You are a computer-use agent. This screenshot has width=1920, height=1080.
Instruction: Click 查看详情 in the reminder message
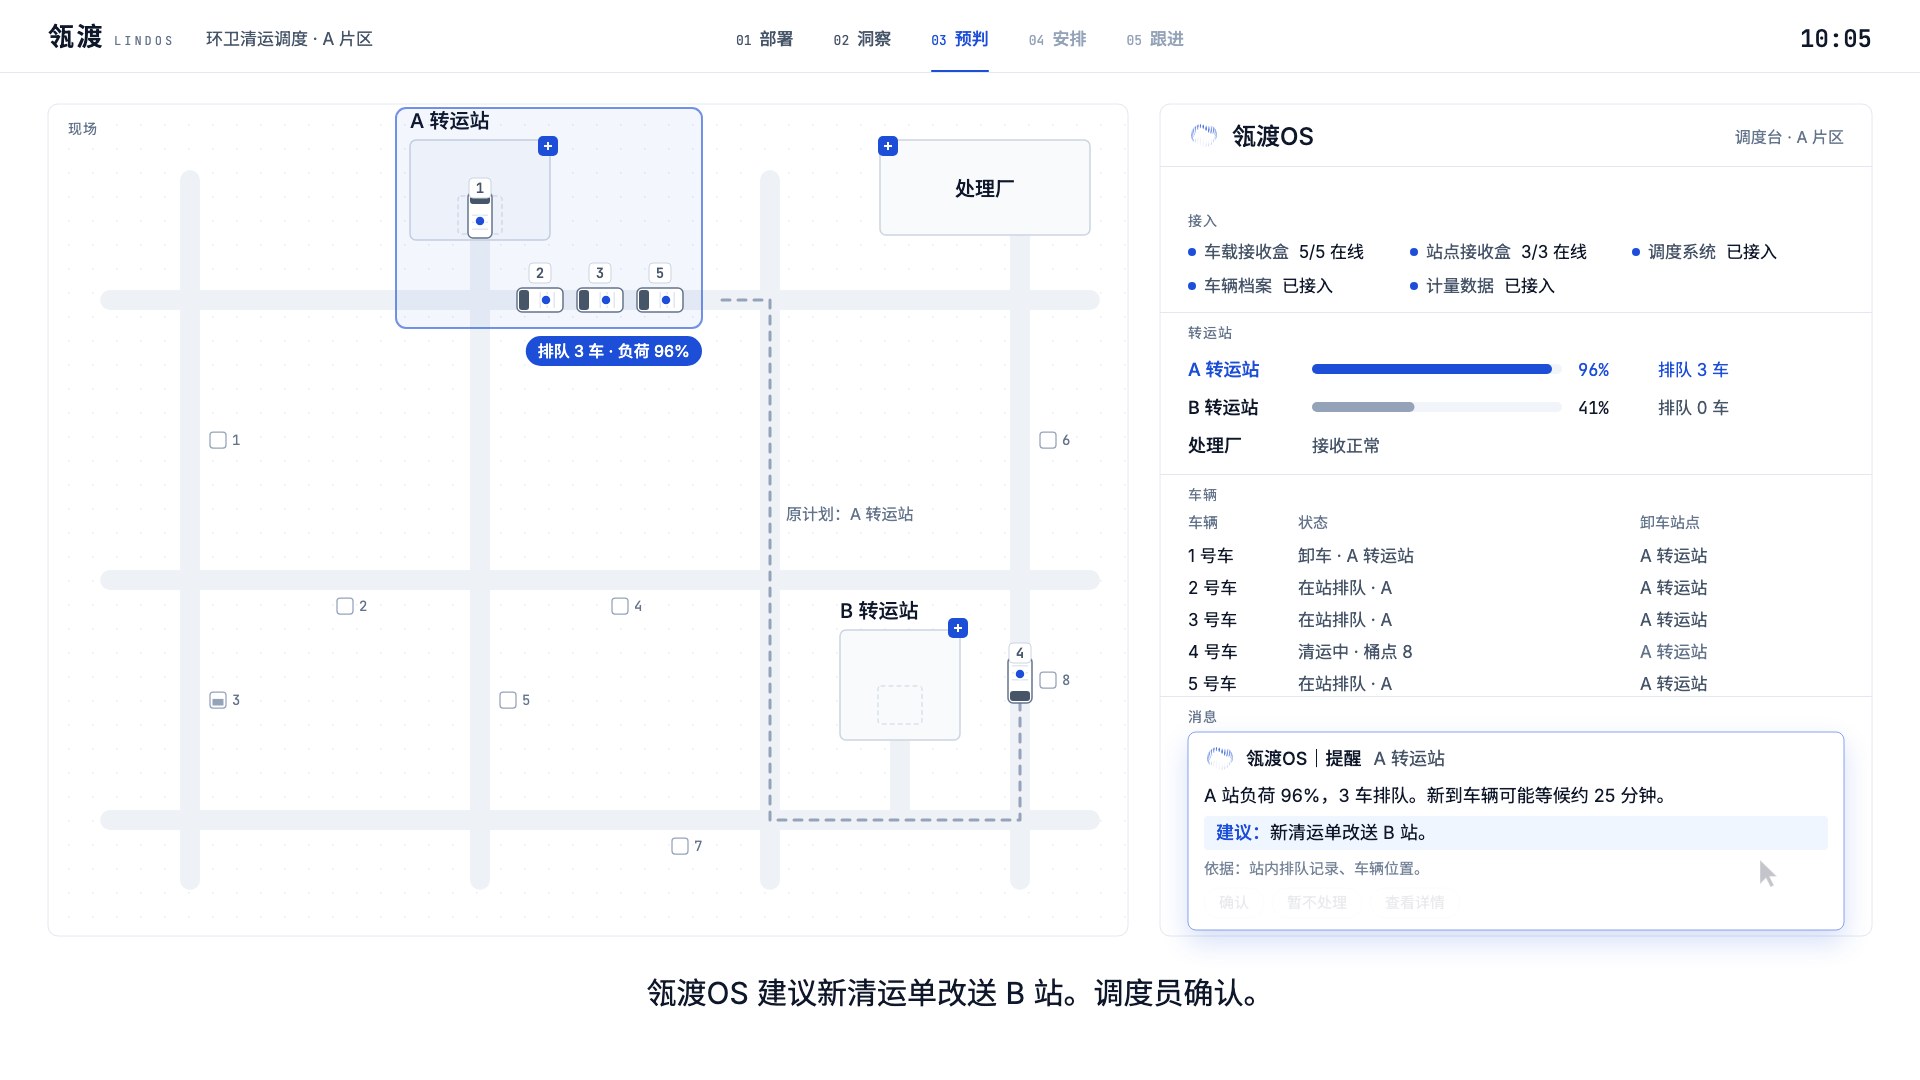click(1415, 903)
